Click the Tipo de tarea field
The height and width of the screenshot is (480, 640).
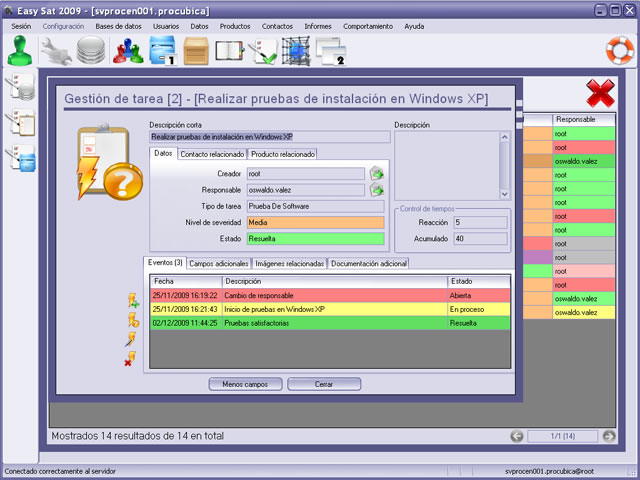[316, 207]
